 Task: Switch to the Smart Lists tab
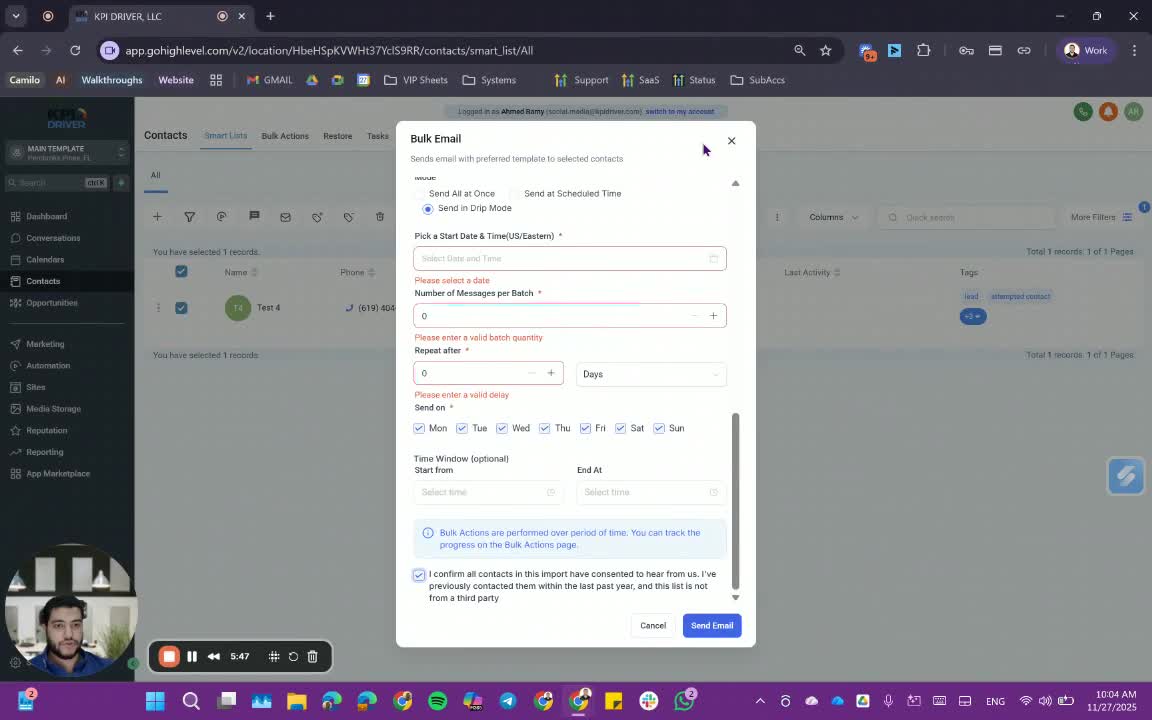(226, 136)
